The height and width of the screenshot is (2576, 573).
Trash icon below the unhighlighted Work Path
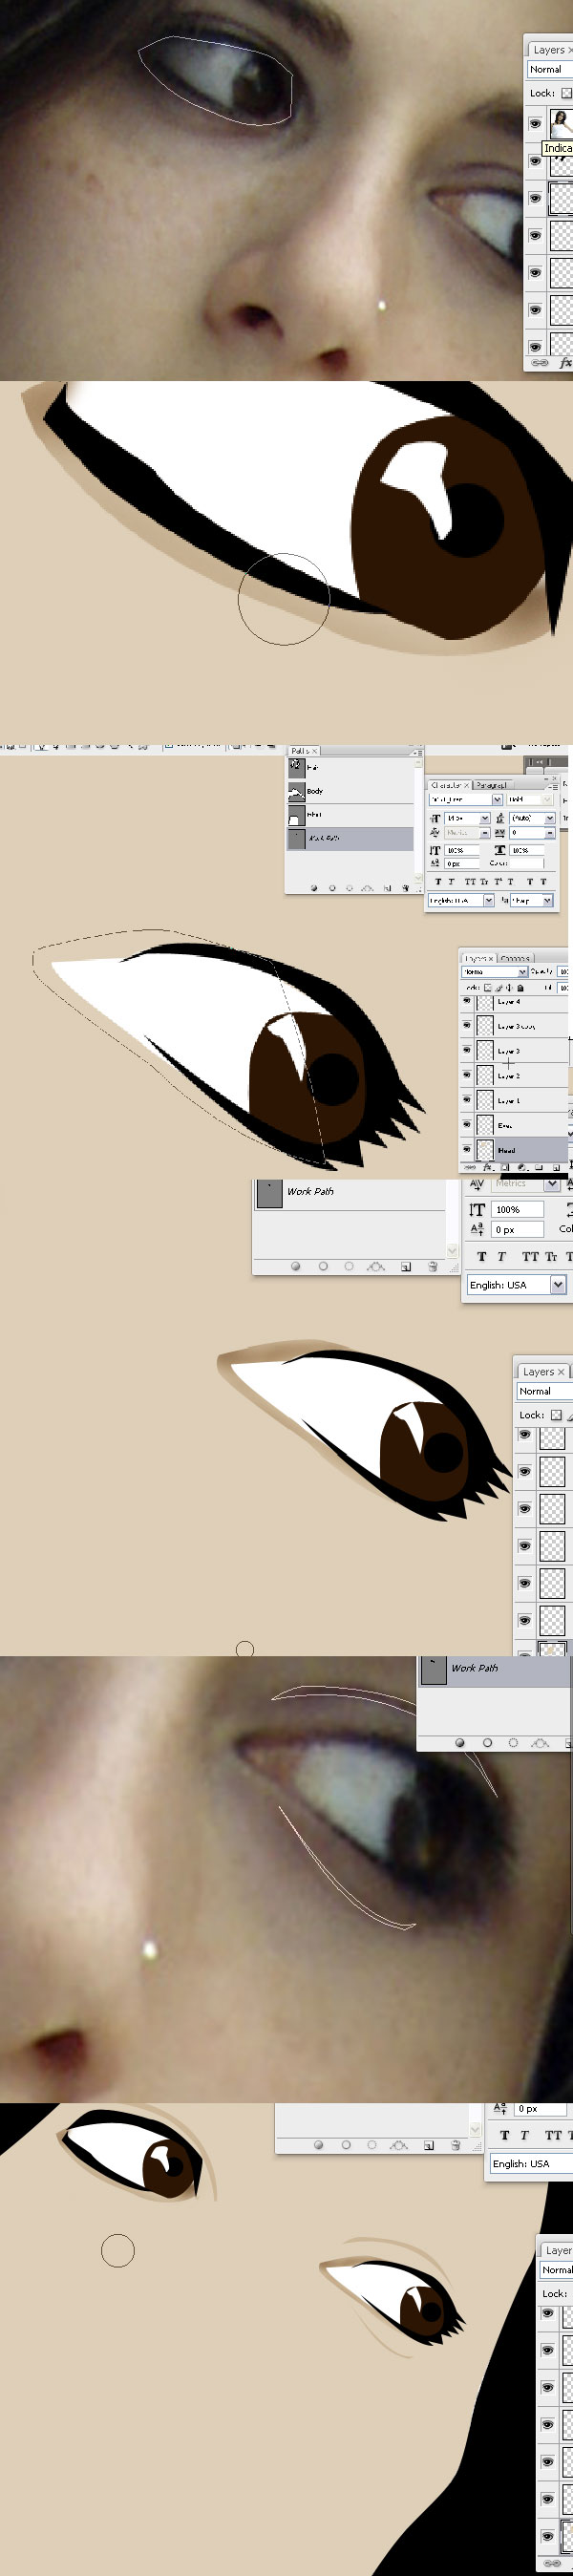pyautogui.click(x=432, y=1266)
